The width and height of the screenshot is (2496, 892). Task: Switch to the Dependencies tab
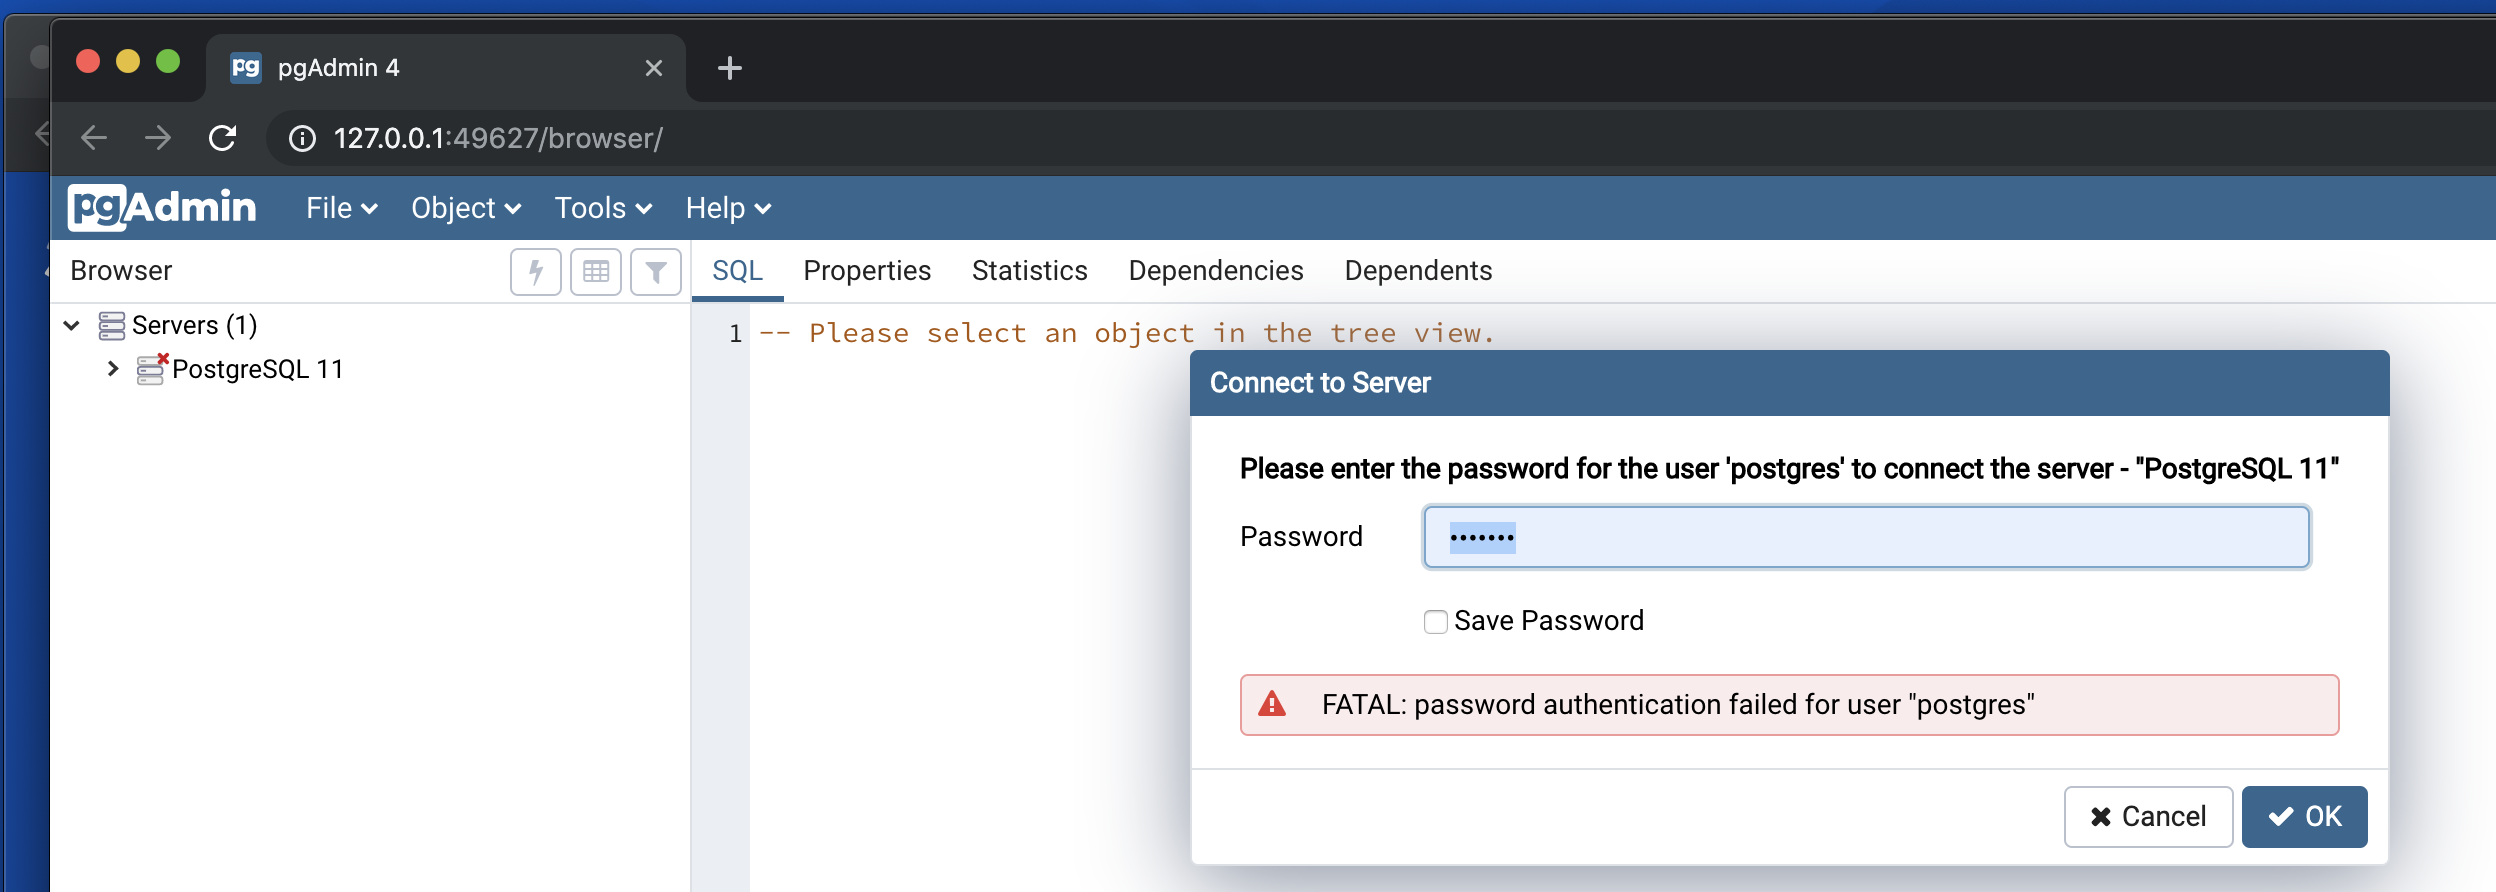(1214, 271)
